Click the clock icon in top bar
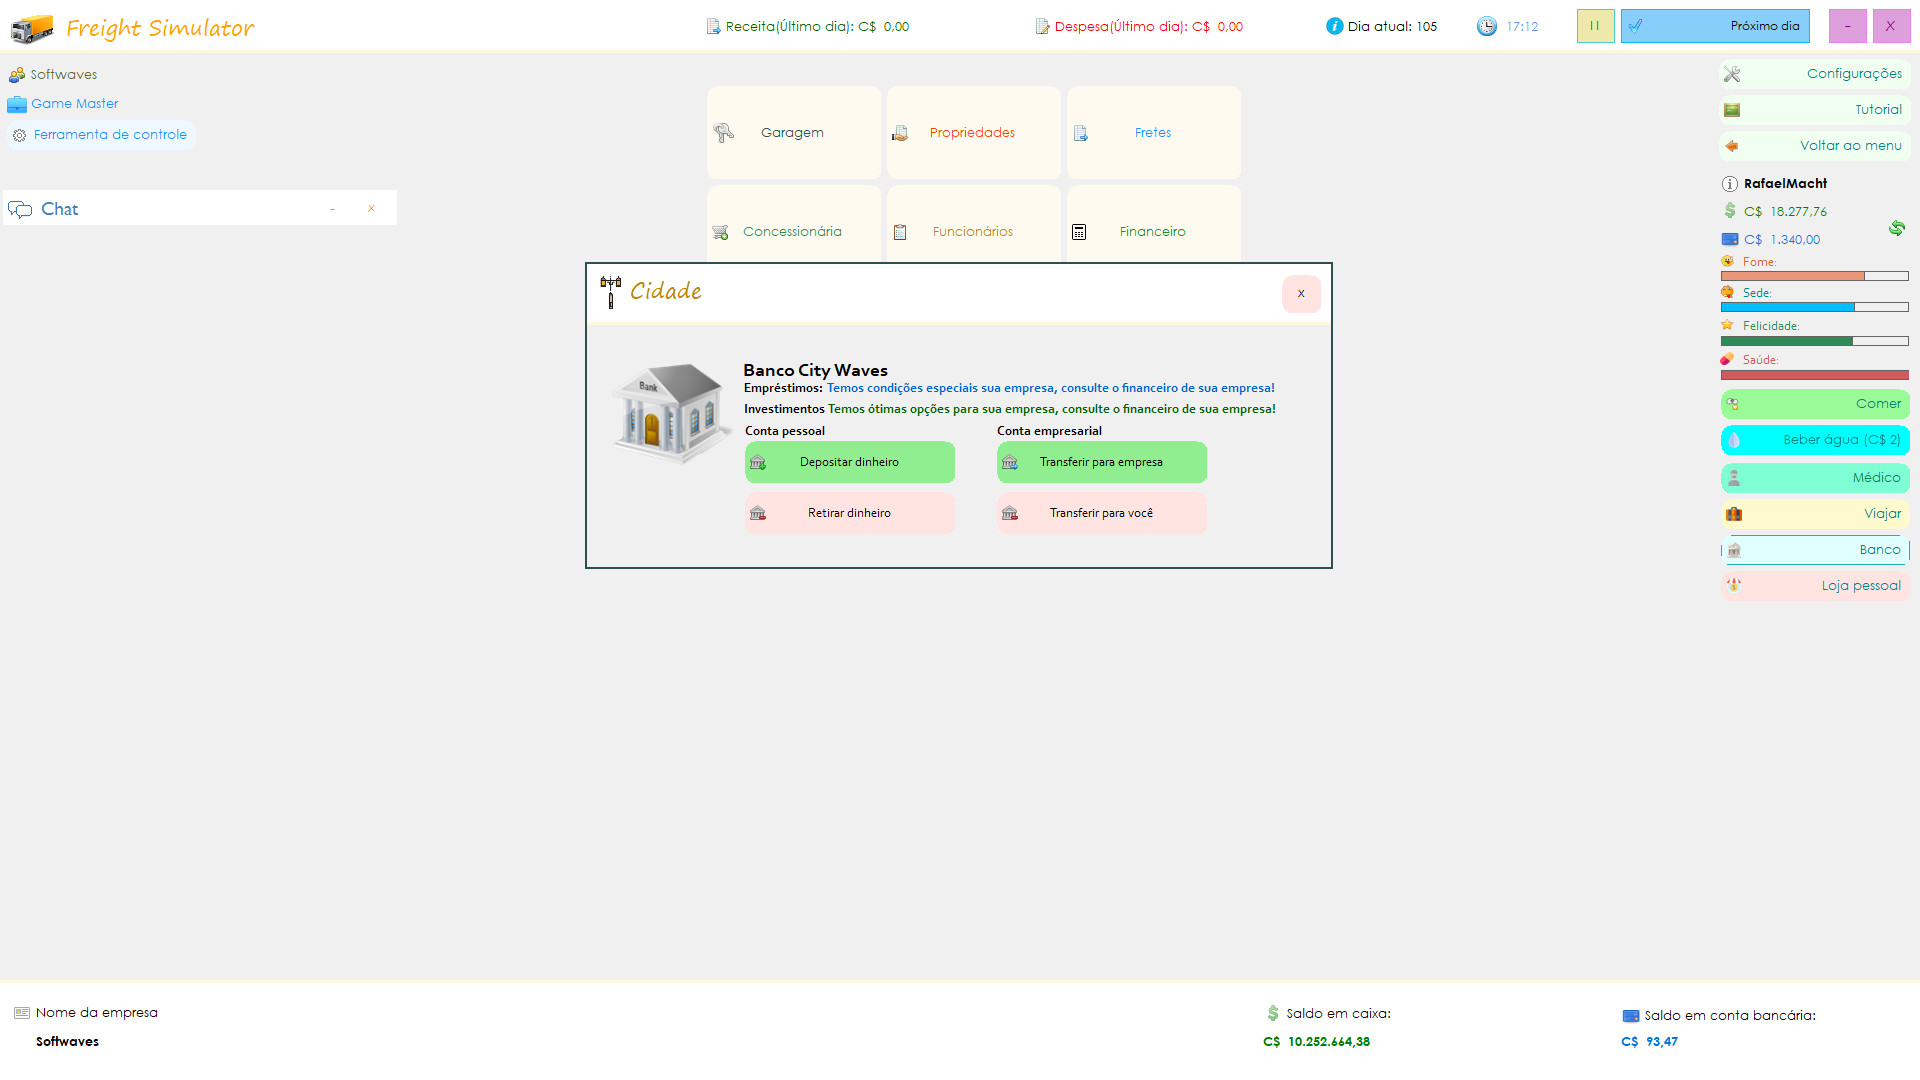This screenshot has height=1080, width=1920. click(x=1487, y=26)
